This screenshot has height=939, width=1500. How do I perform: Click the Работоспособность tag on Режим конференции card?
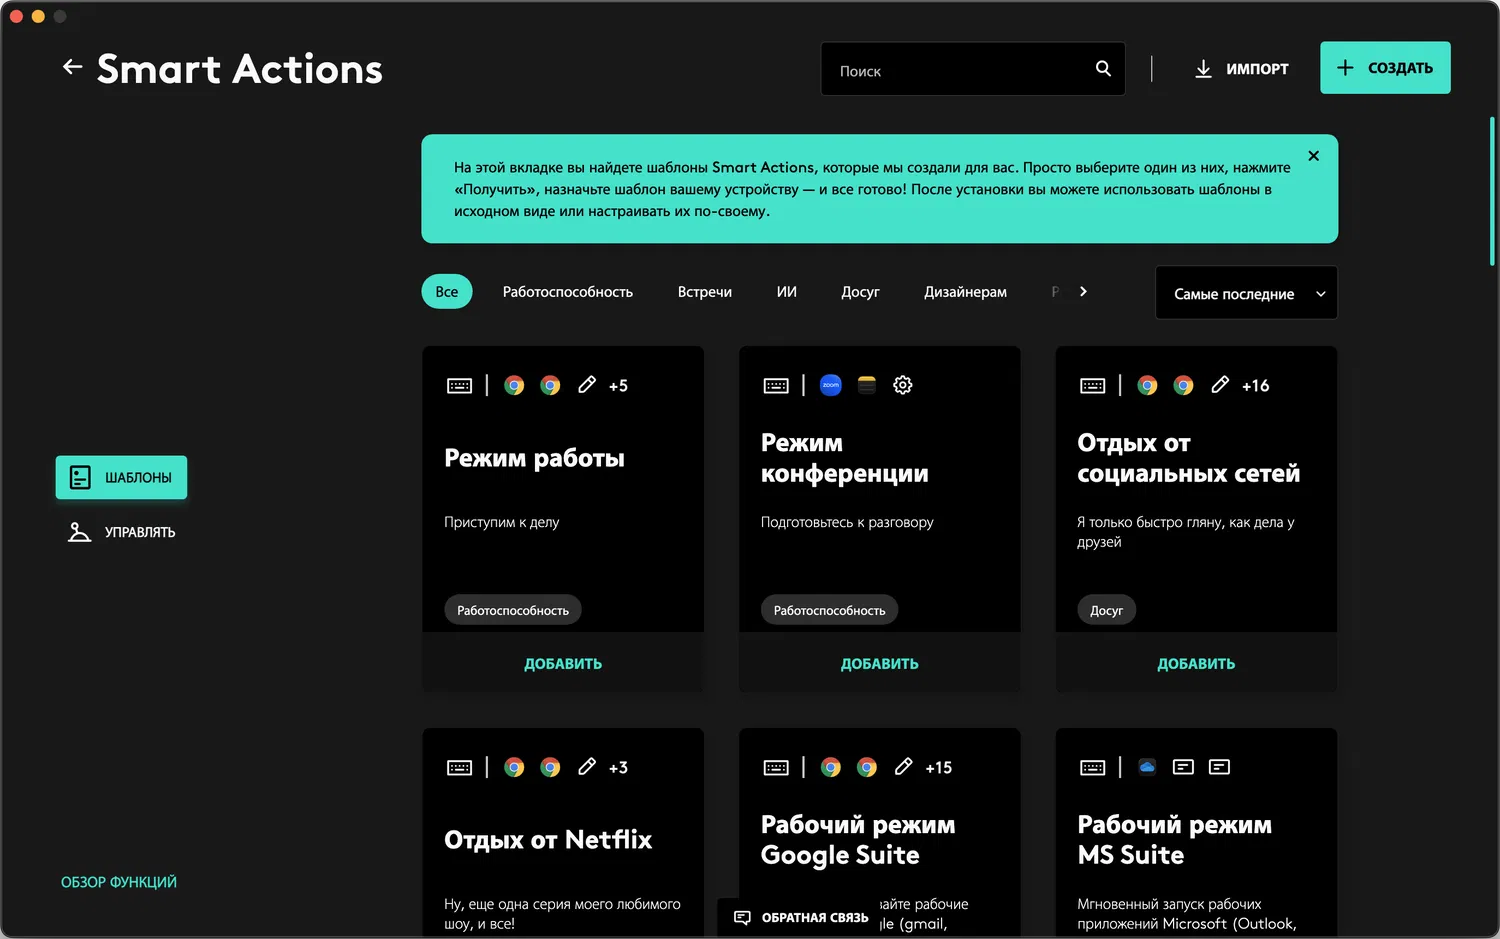pyautogui.click(x=830, y=610)
